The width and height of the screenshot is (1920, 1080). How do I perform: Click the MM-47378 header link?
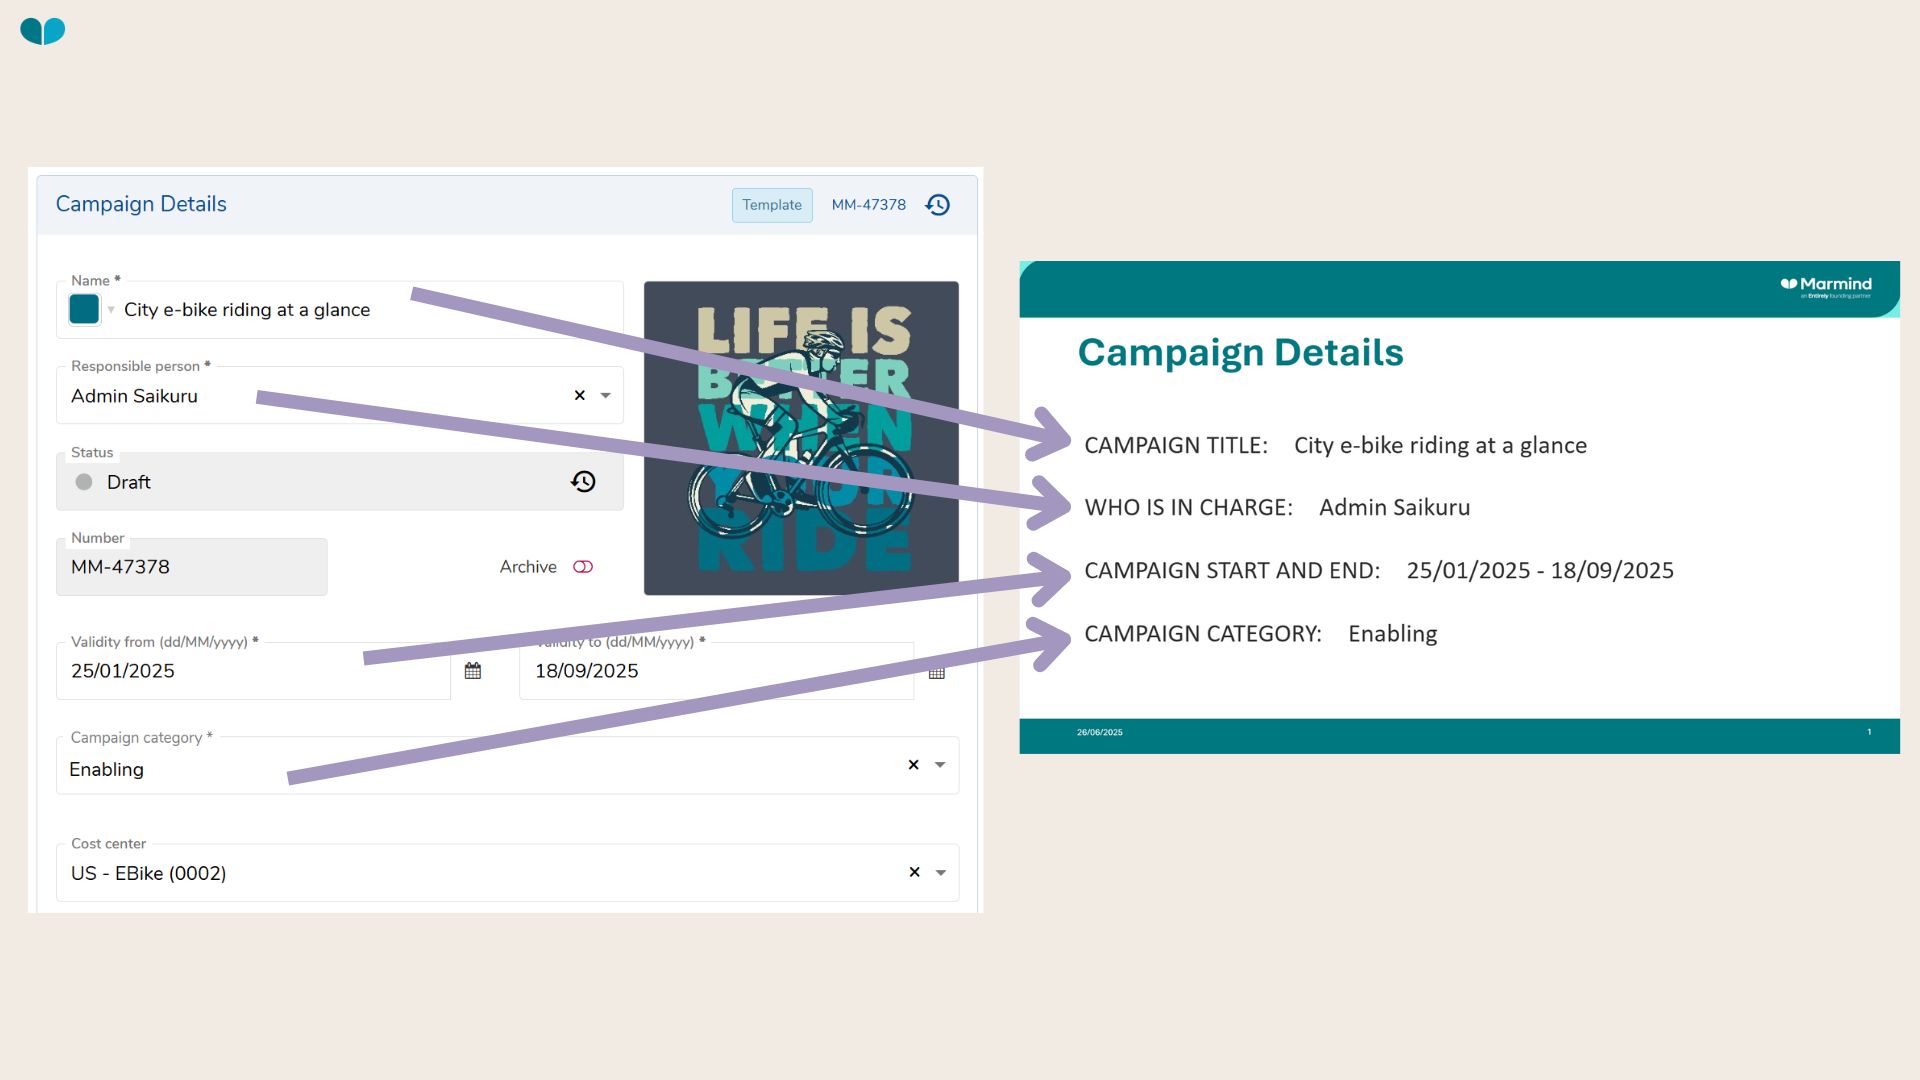[x=868, y=205]
